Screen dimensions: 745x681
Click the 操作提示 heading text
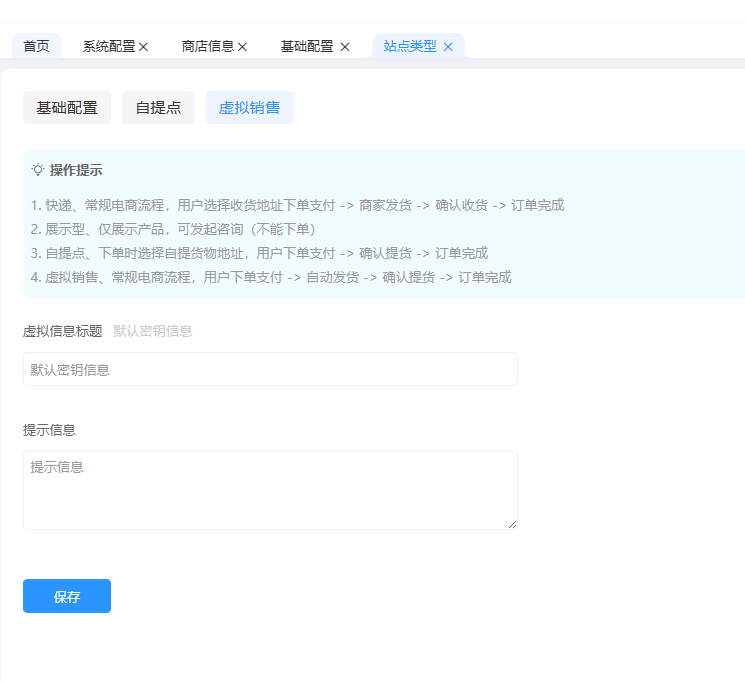pyautogui.click(x=76, y=170)
